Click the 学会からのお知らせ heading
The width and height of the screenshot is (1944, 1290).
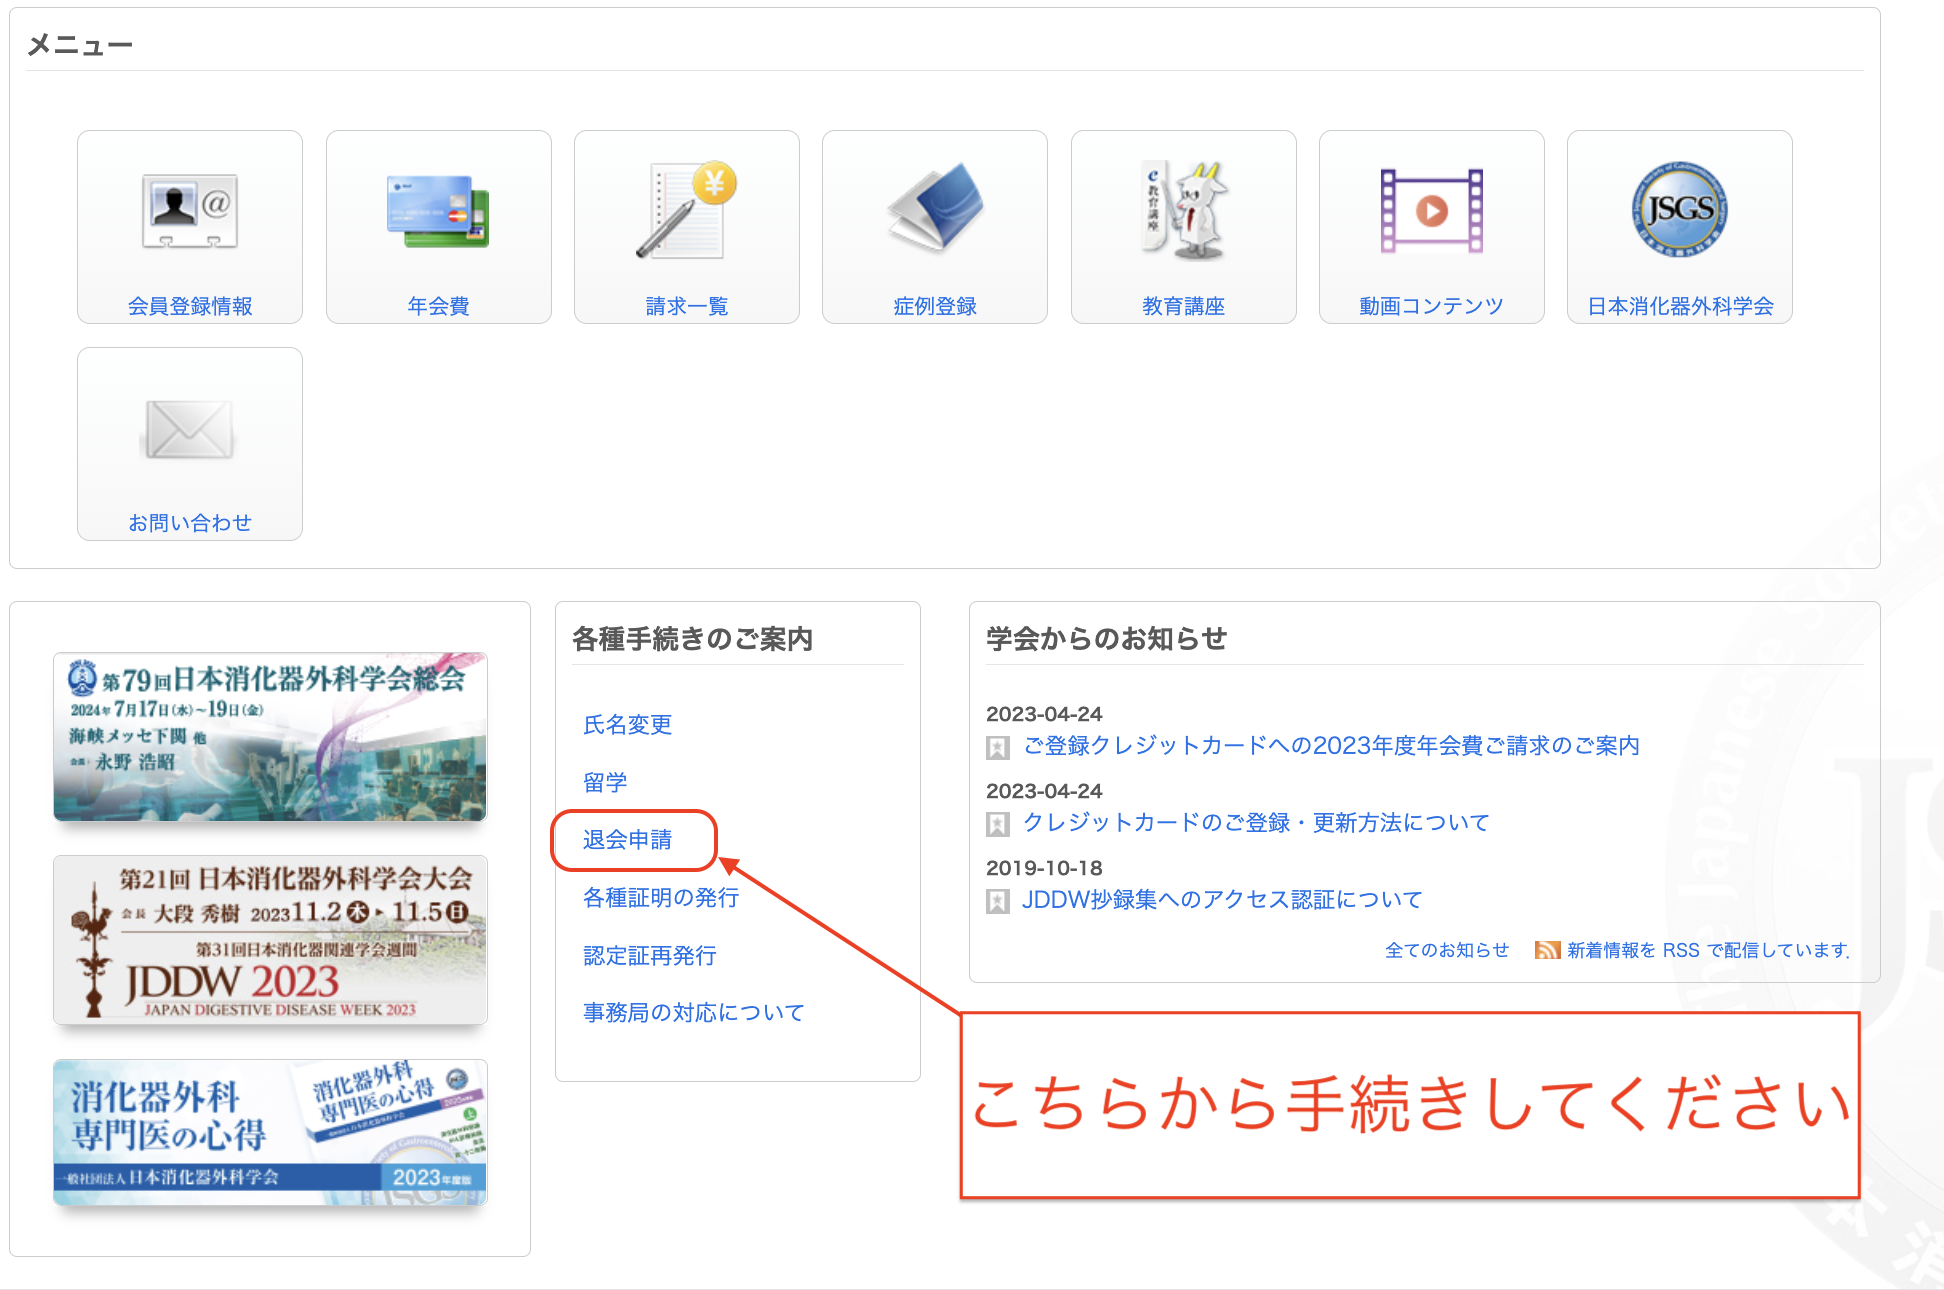[1106, 639]
